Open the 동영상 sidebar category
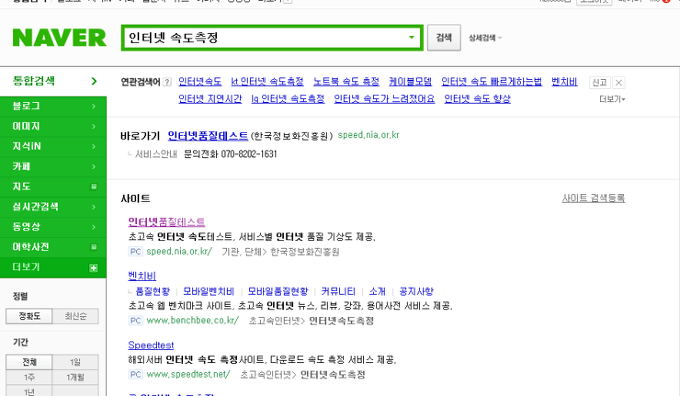680x396 pixels. tap(53, 227)
